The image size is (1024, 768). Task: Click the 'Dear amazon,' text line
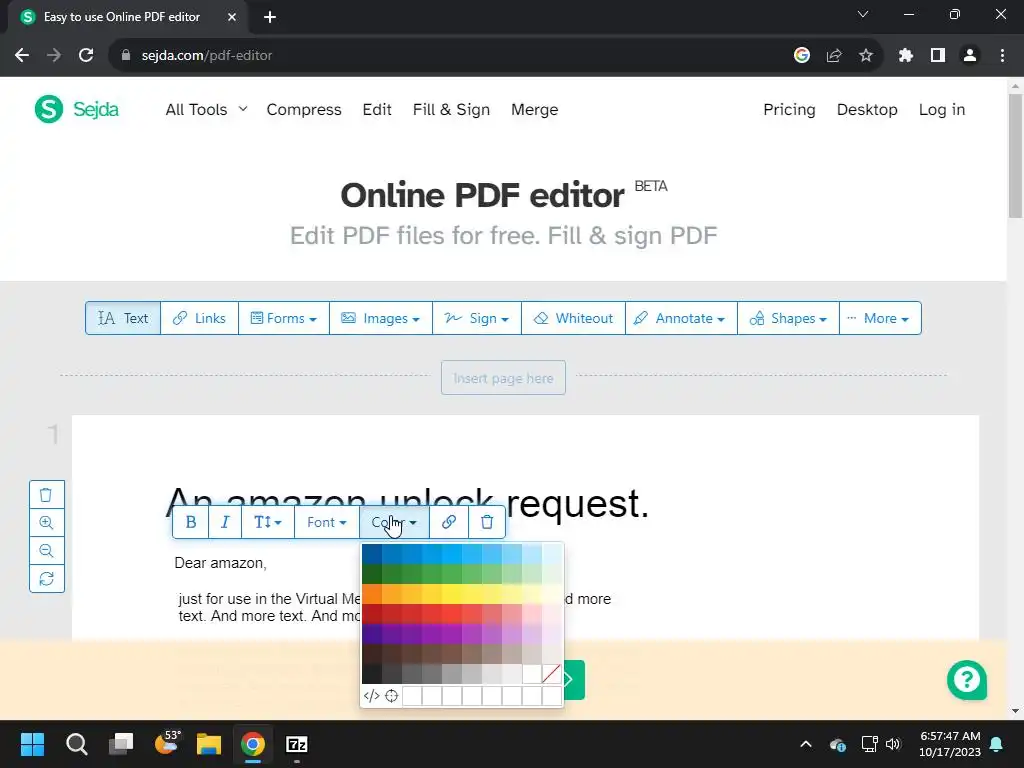[220, 563]
